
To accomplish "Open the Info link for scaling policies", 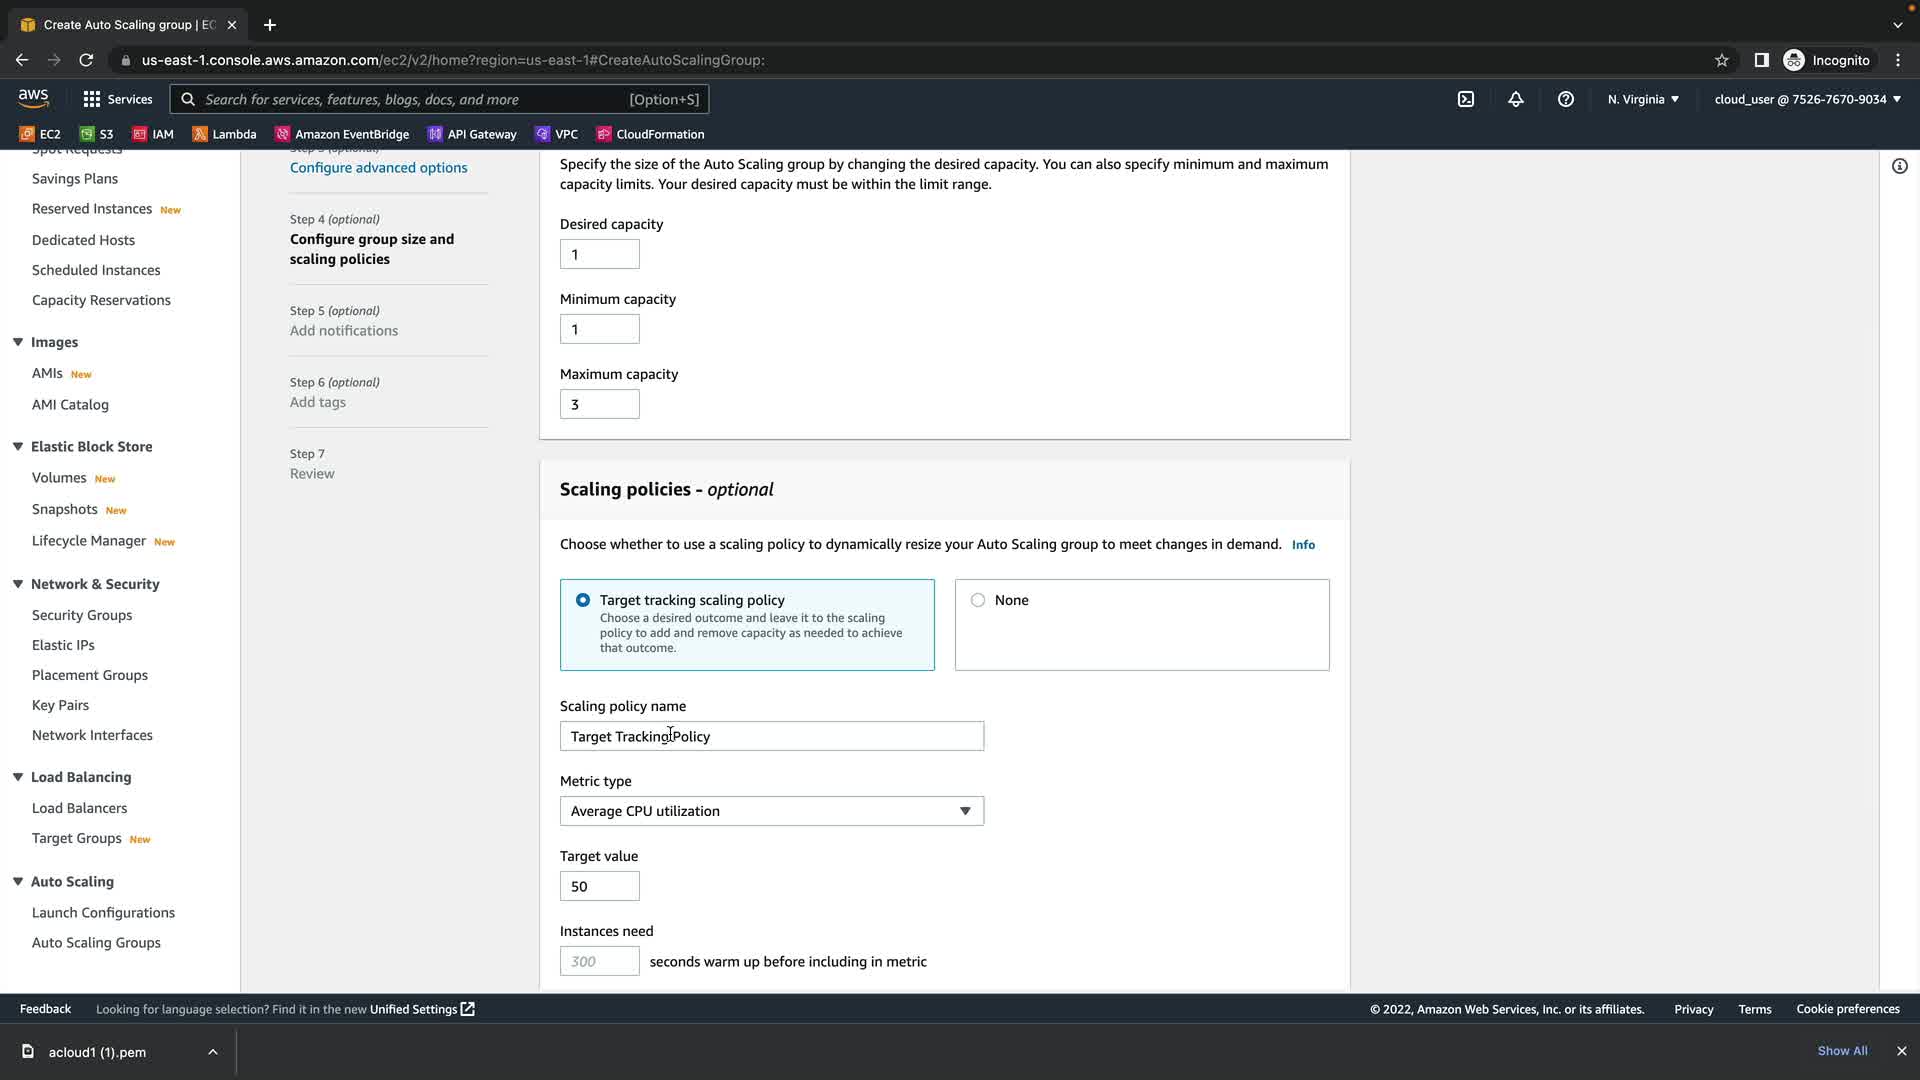I will pos(1303,545).
